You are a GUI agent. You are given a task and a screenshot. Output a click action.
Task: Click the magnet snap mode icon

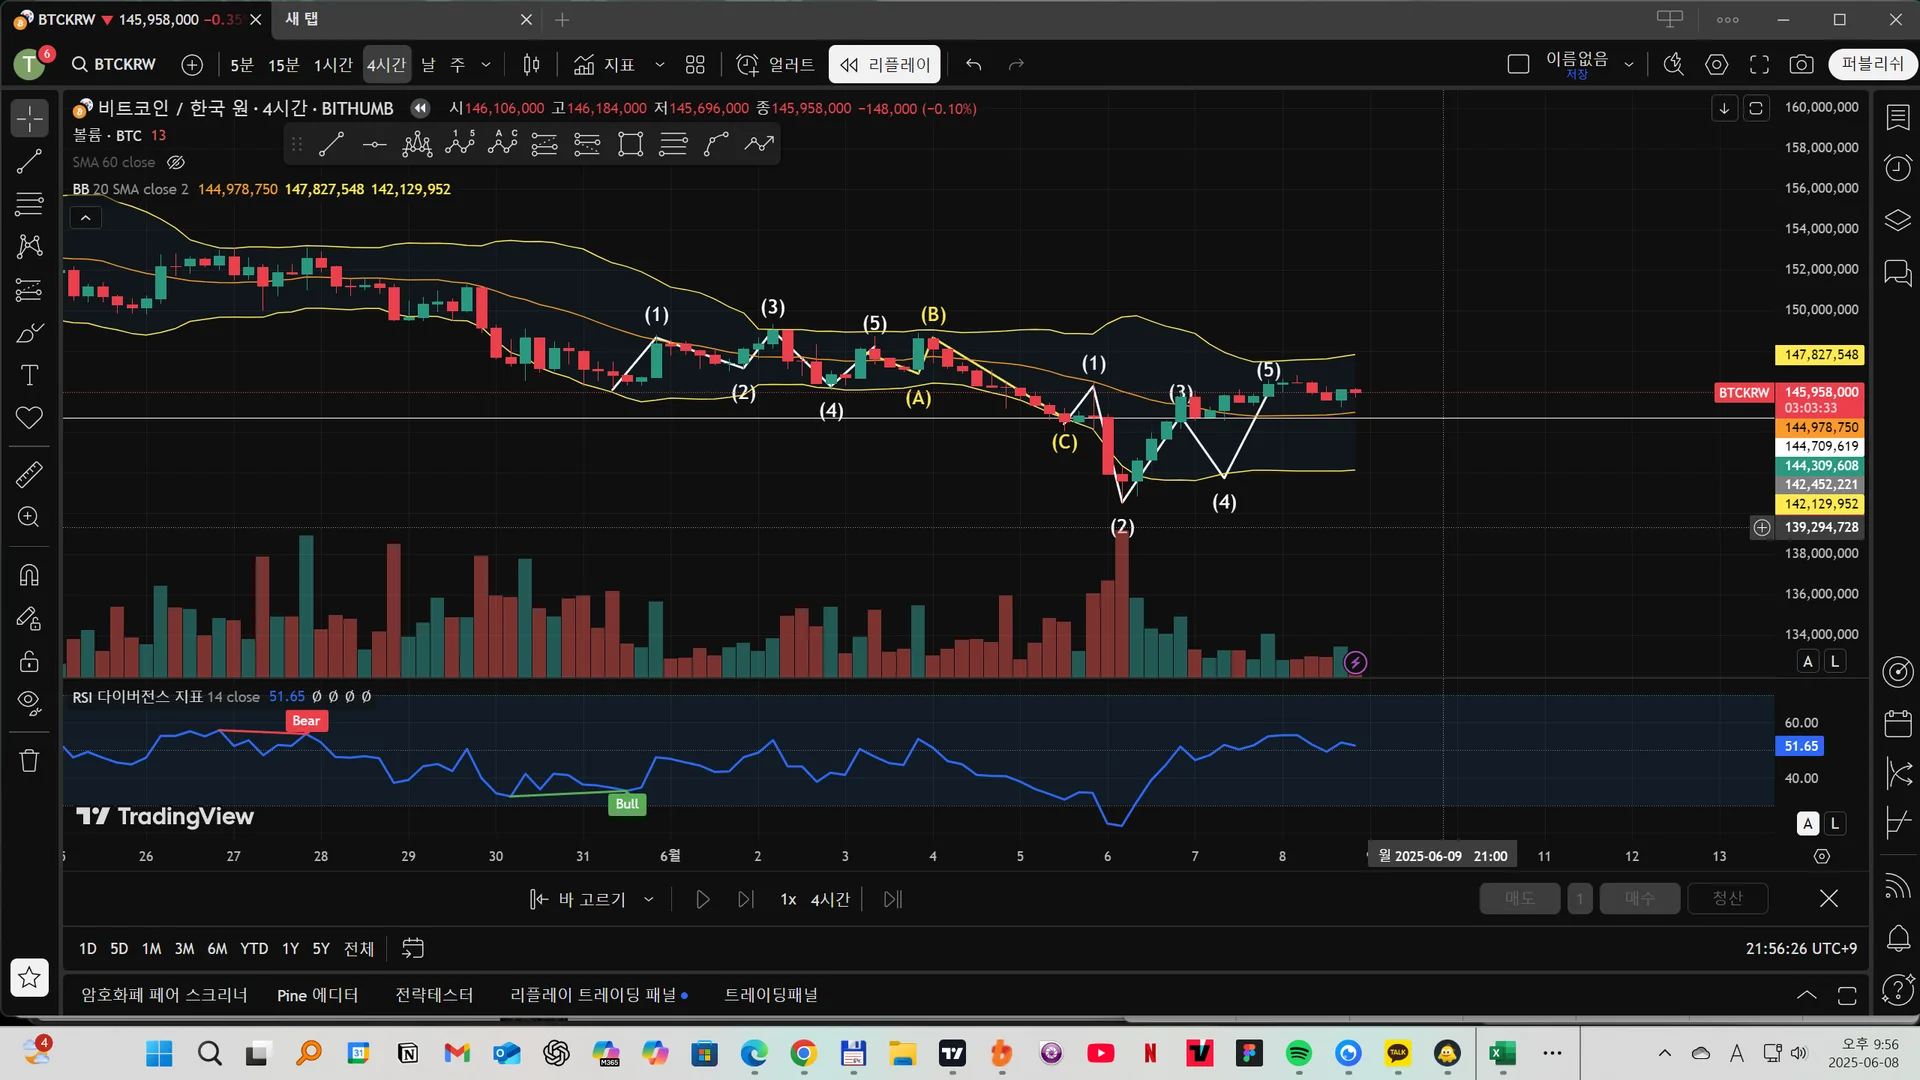pos(29,575)
